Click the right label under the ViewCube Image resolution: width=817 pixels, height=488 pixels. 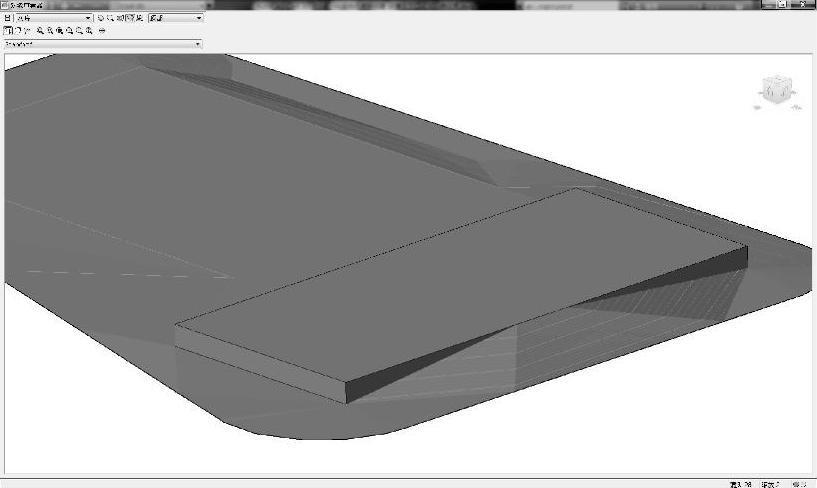pyautogui.click(x=796, y=108)
